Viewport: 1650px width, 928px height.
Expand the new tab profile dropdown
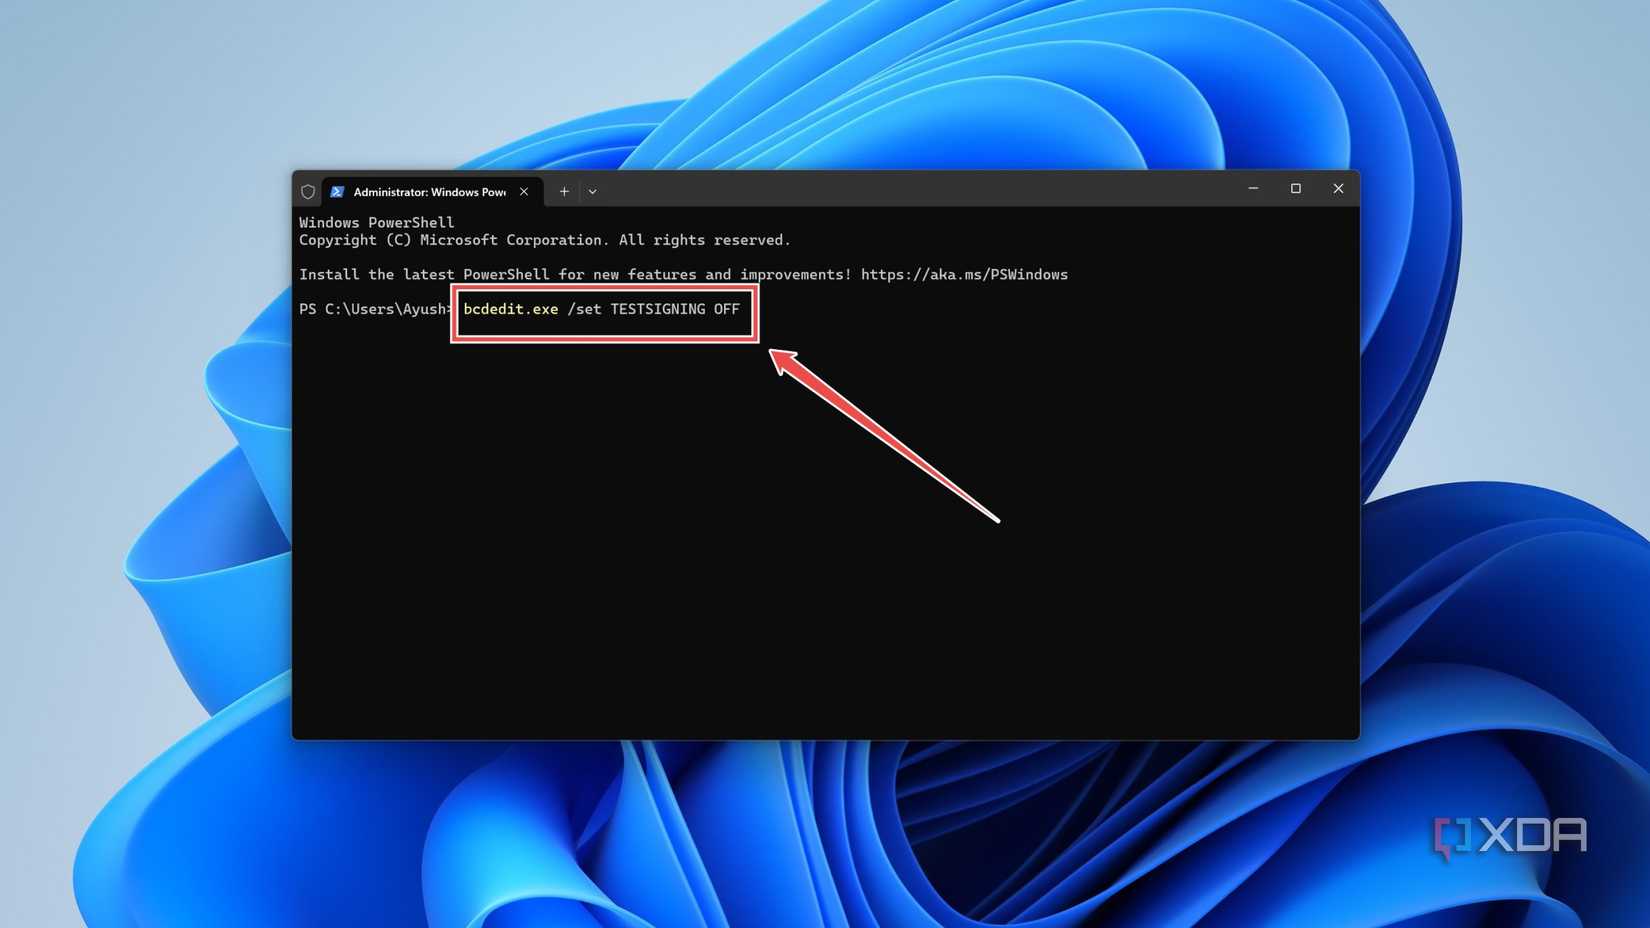(592, 192)
